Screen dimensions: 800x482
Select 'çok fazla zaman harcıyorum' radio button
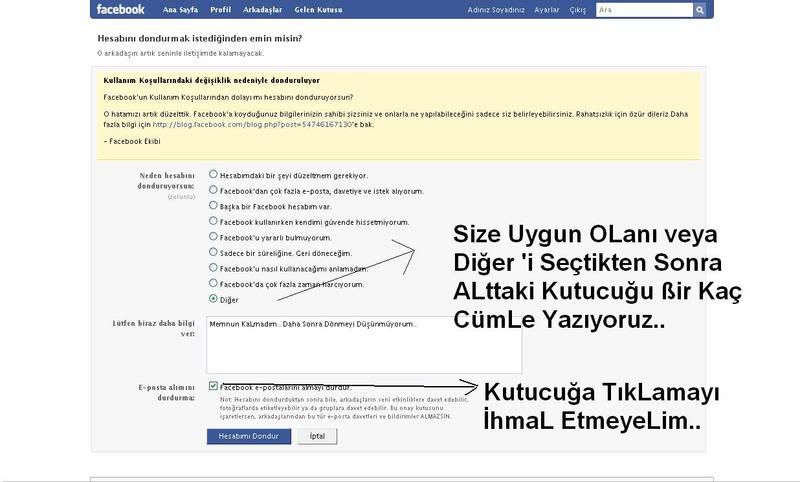[x=213, y=283]
